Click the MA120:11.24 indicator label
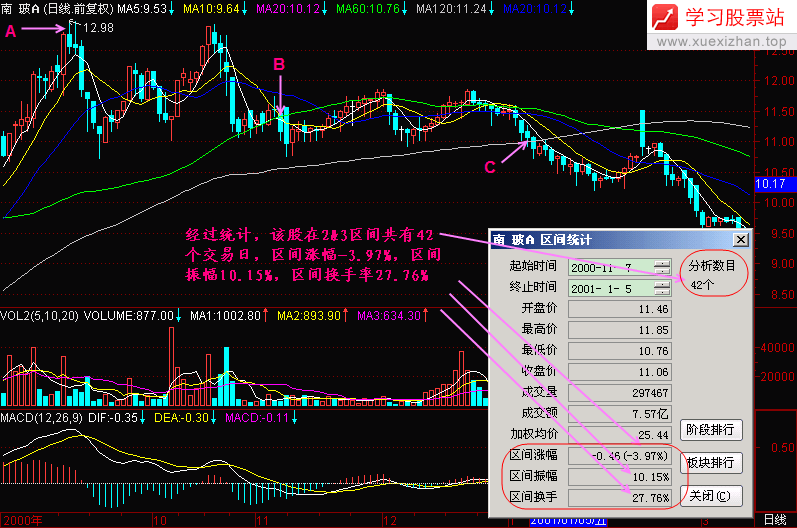 pyautogui.click(x=451, y=9)
